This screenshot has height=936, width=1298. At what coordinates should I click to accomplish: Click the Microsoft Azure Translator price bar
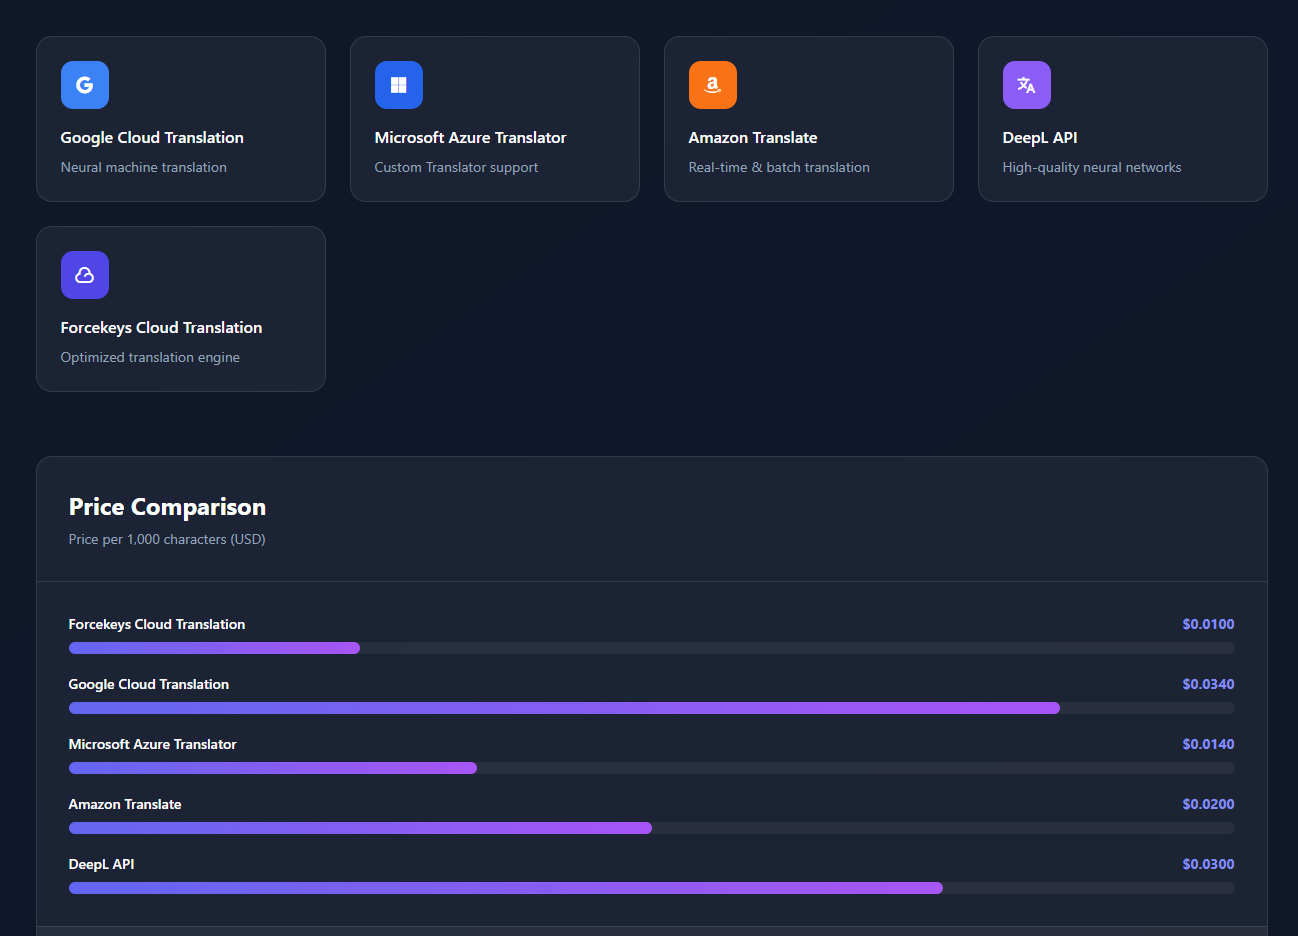pyautogui.click(x=652, y=768)
